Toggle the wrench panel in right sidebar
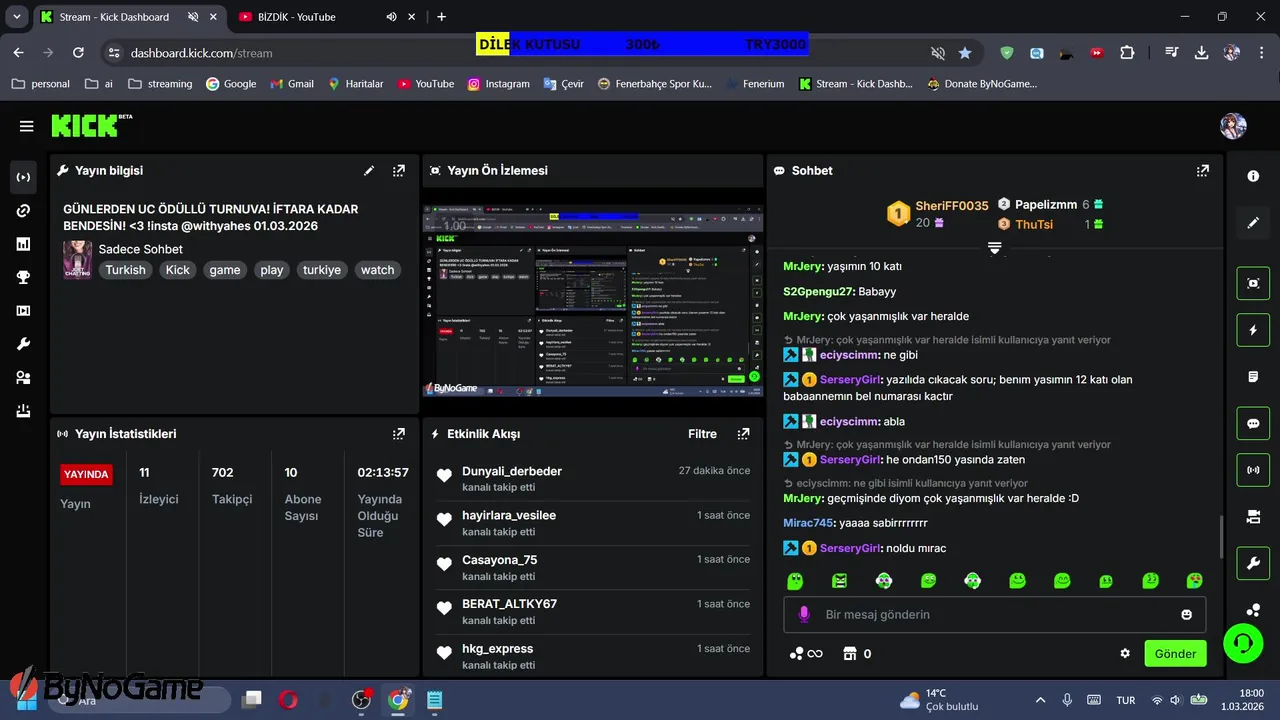Screen dimensions: 1280x720 click(x=1253, y=564)
